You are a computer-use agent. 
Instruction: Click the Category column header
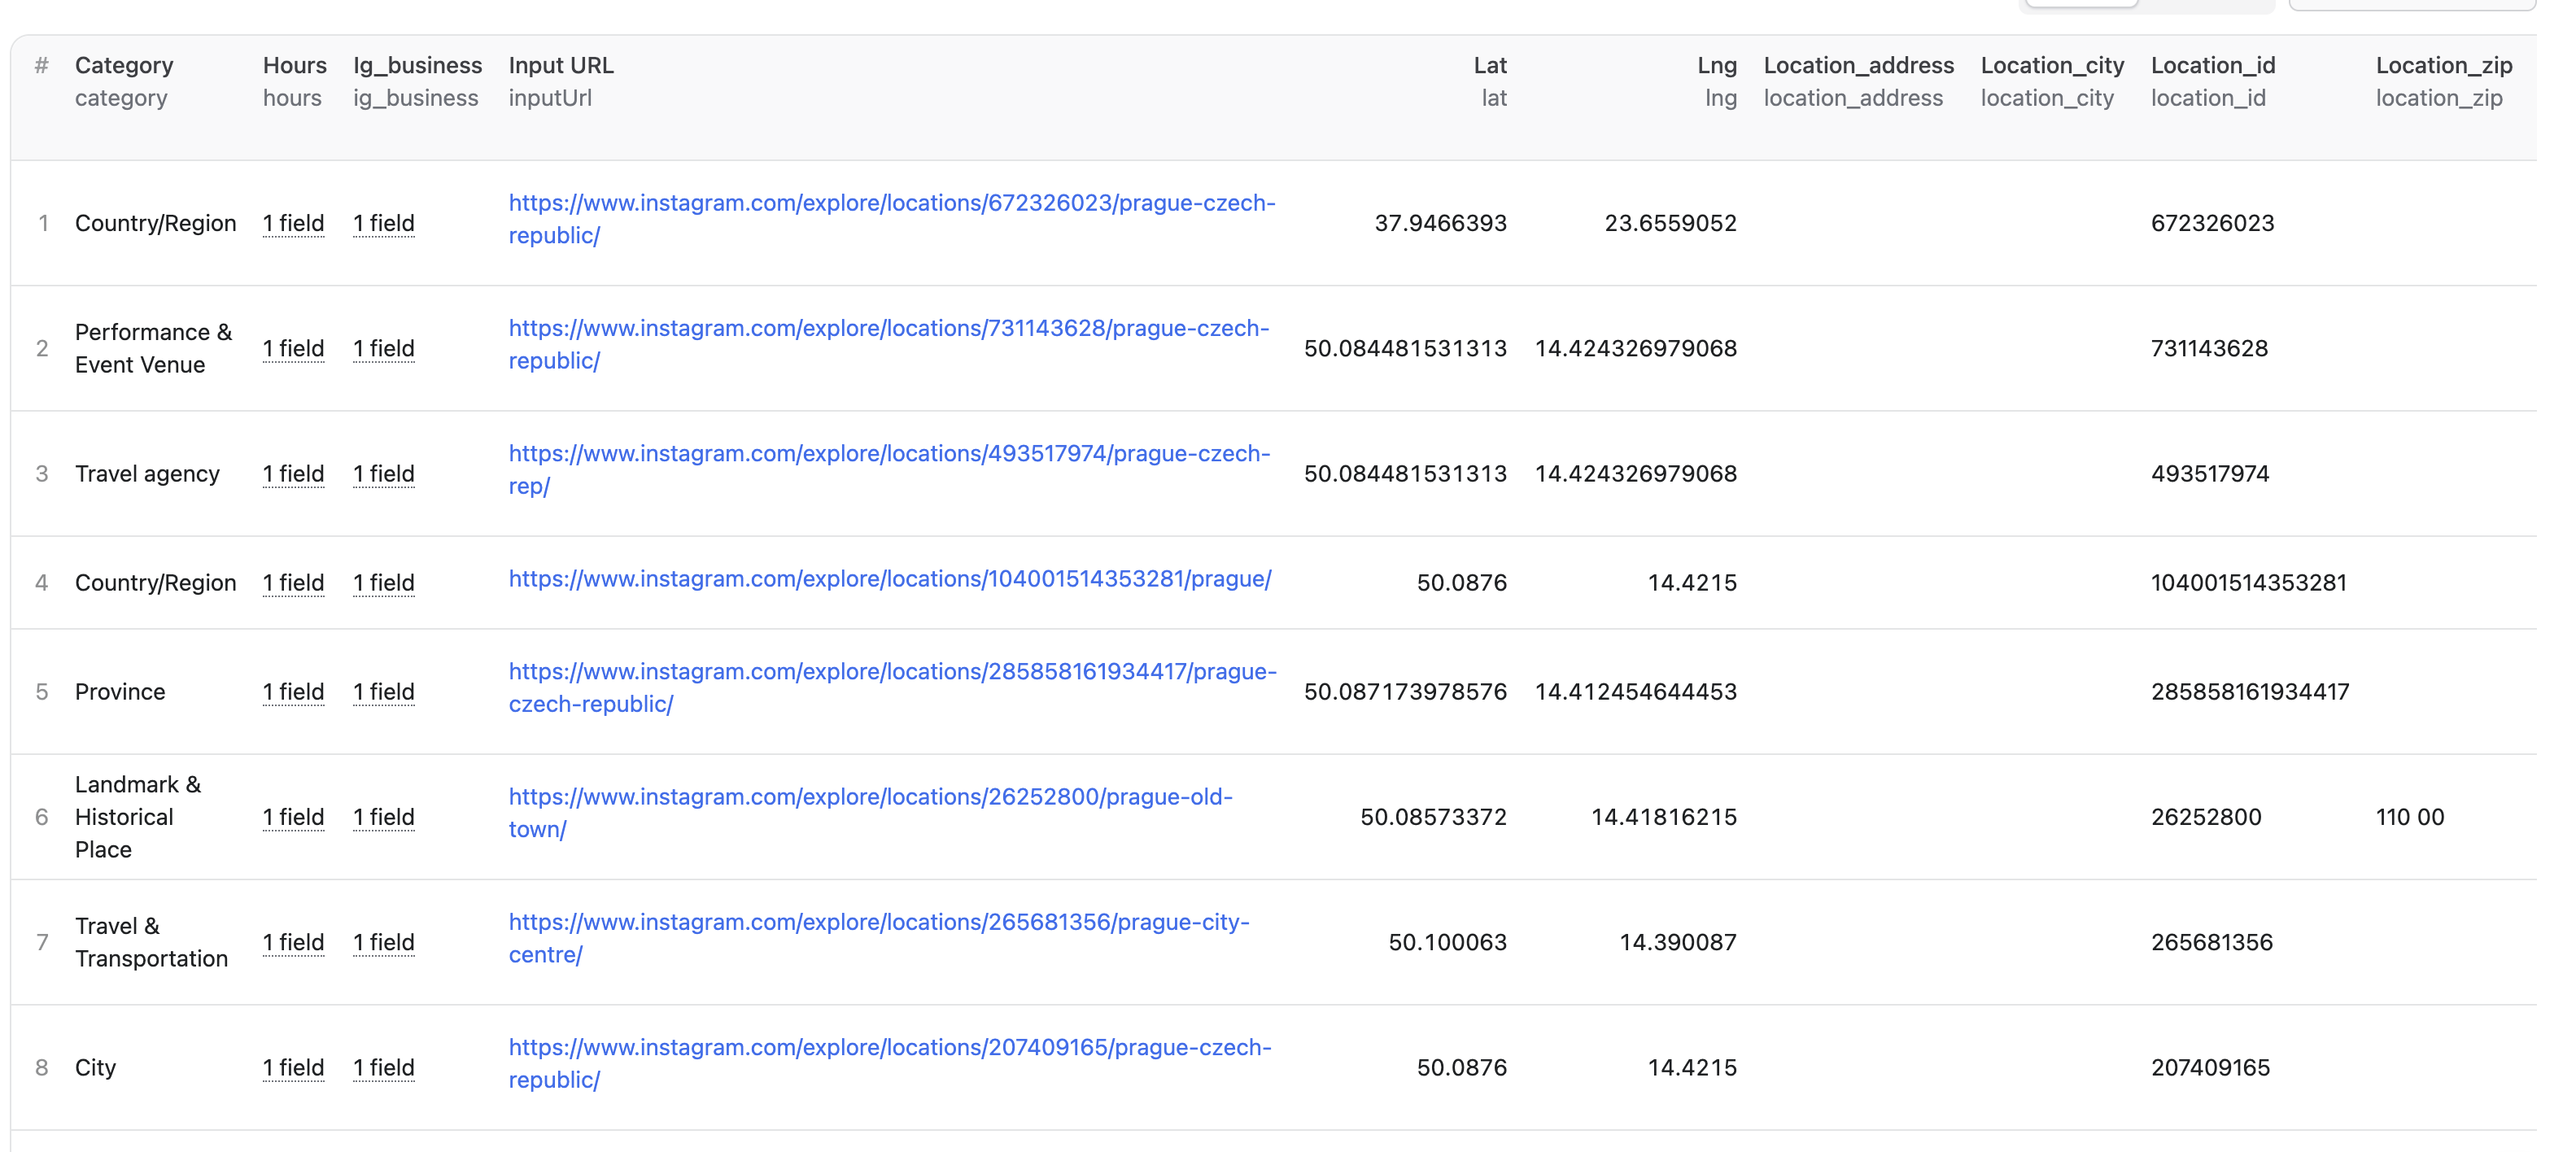point(124,66)
